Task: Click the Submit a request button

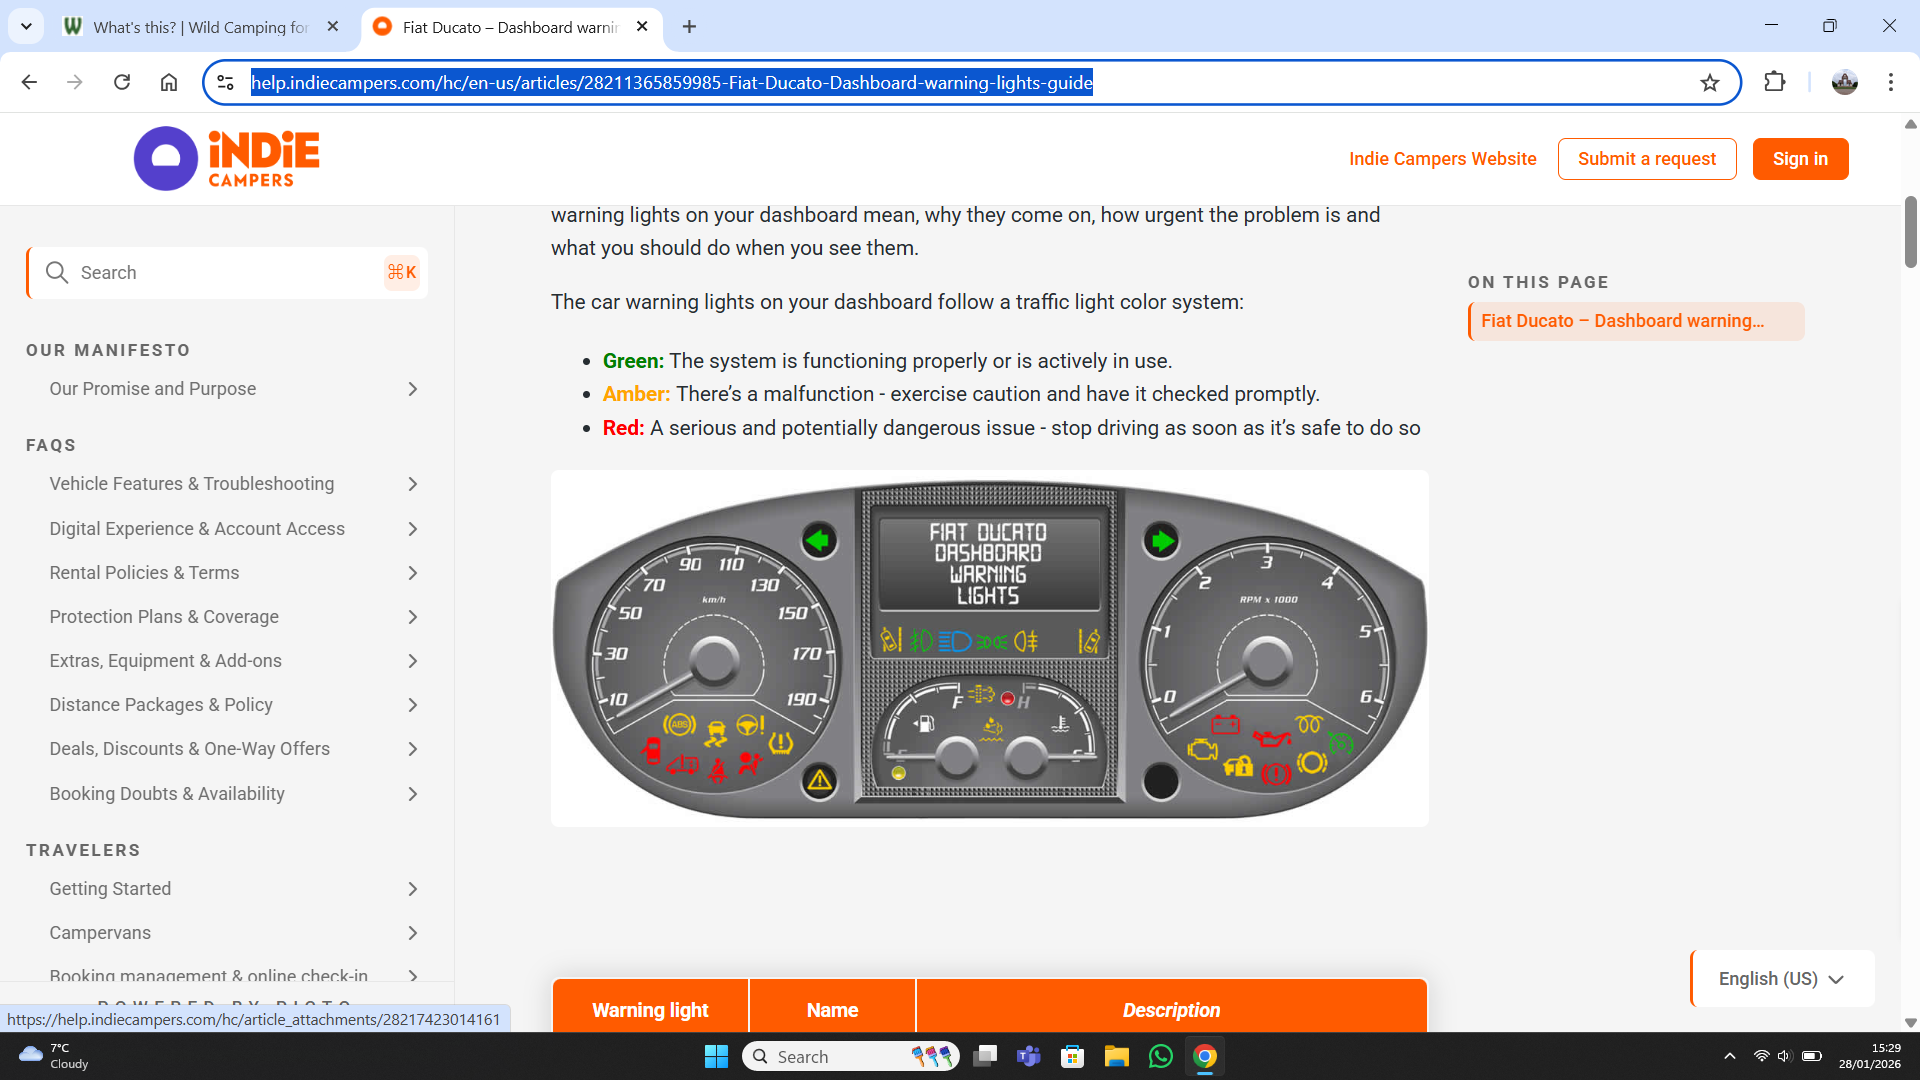Action: tap(1646, 158)
